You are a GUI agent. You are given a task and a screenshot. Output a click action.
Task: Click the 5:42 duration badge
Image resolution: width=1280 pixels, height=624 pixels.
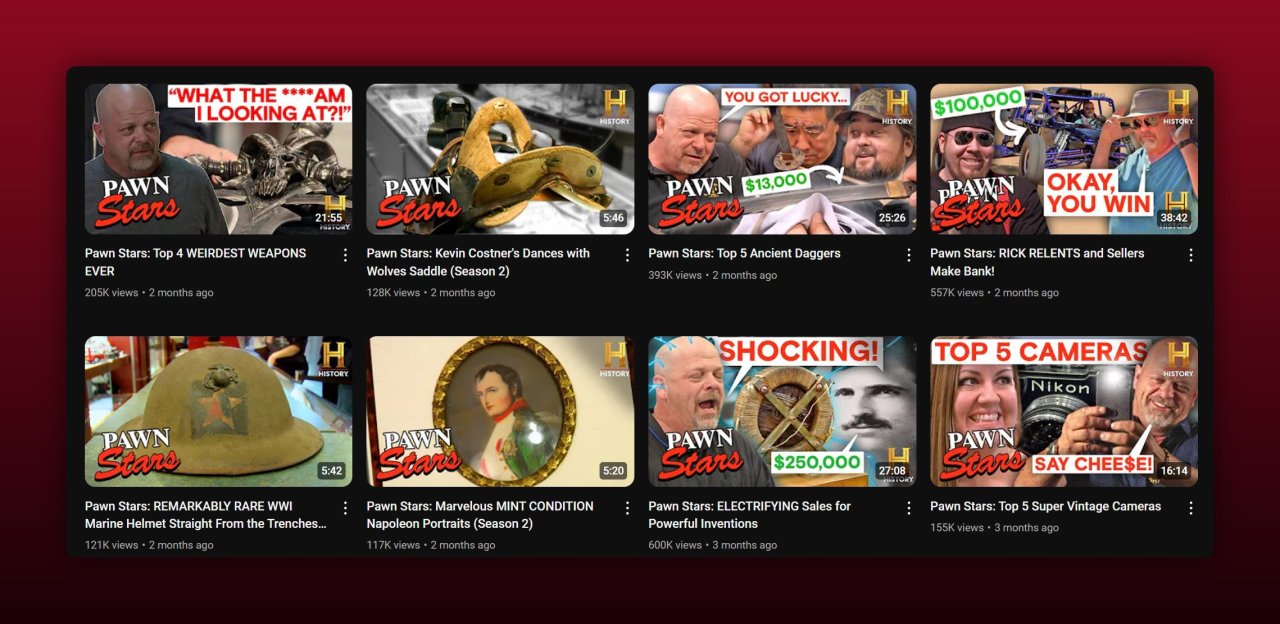[x=331, y=471]
